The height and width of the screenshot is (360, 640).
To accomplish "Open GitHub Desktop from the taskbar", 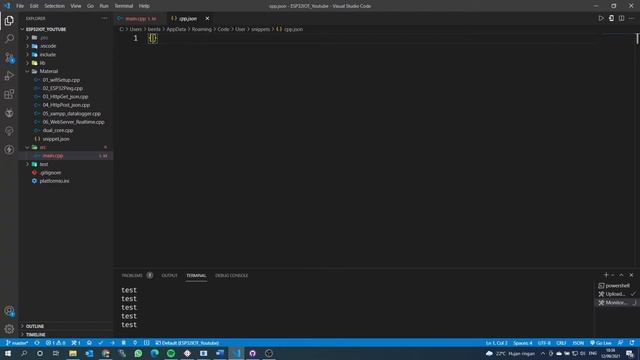I will [x=252, y=353].
